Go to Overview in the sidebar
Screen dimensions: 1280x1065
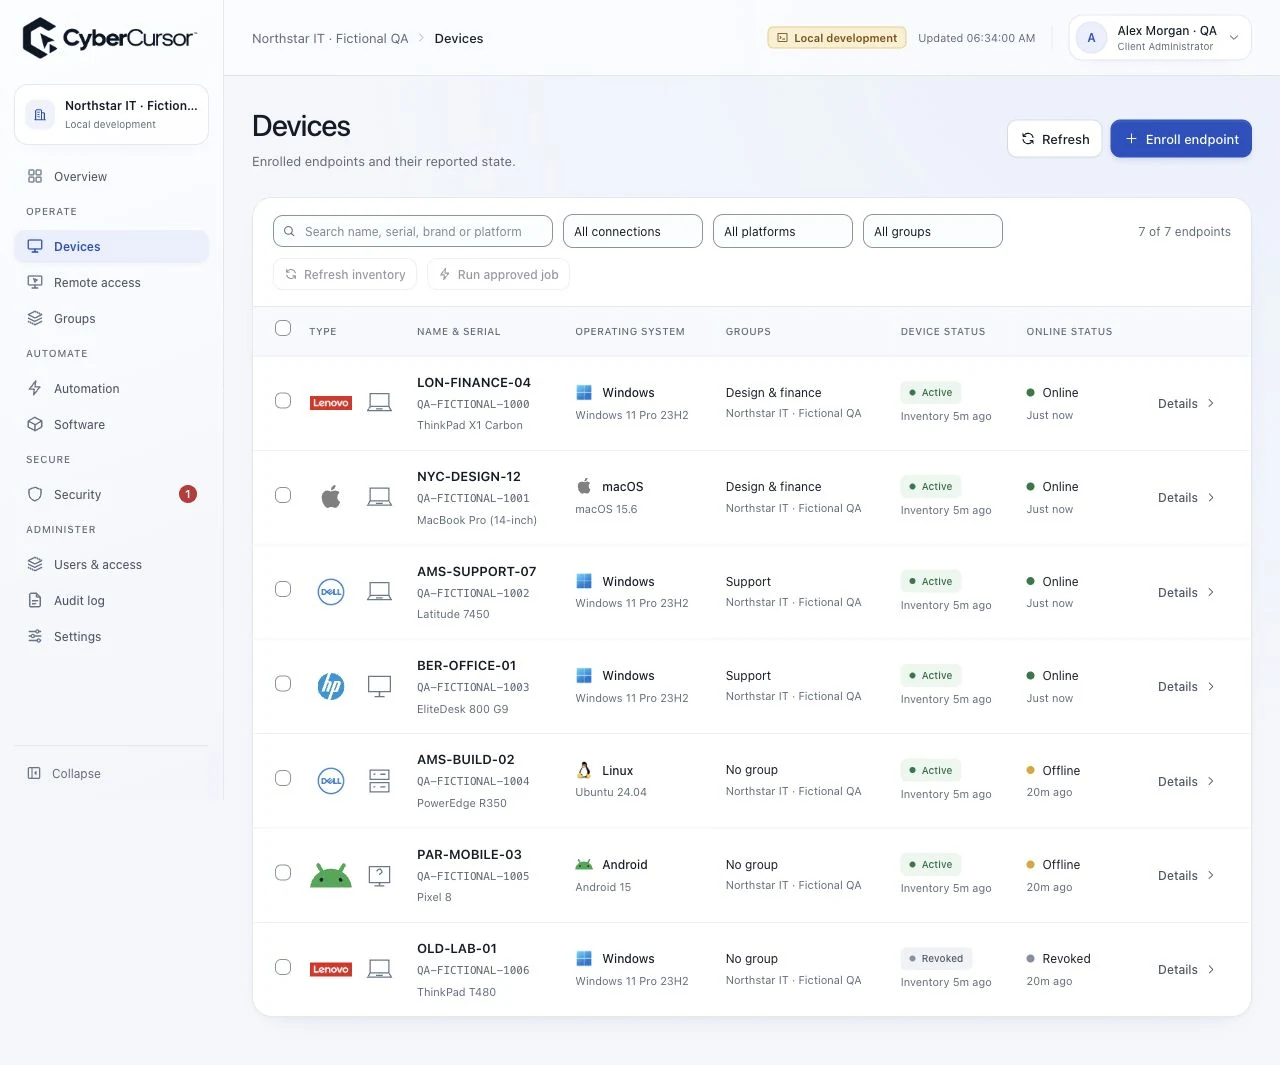pos(111,176)
